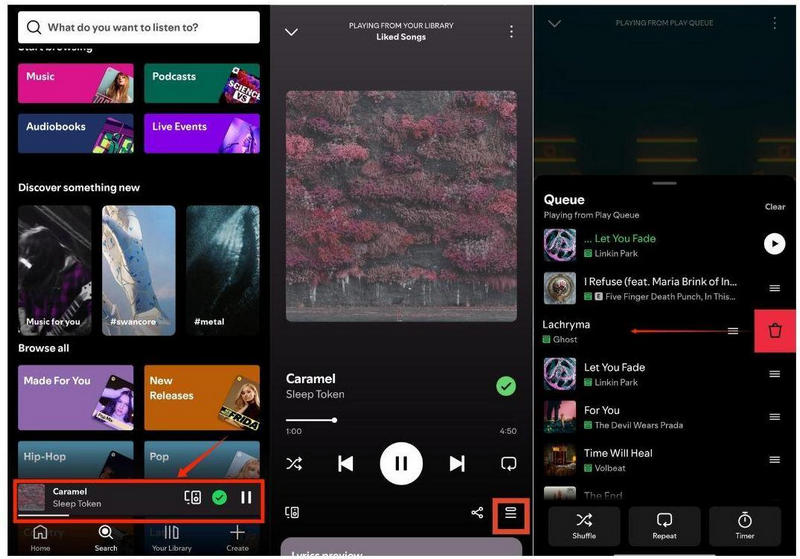Open the Made For You card

[76, 397]
